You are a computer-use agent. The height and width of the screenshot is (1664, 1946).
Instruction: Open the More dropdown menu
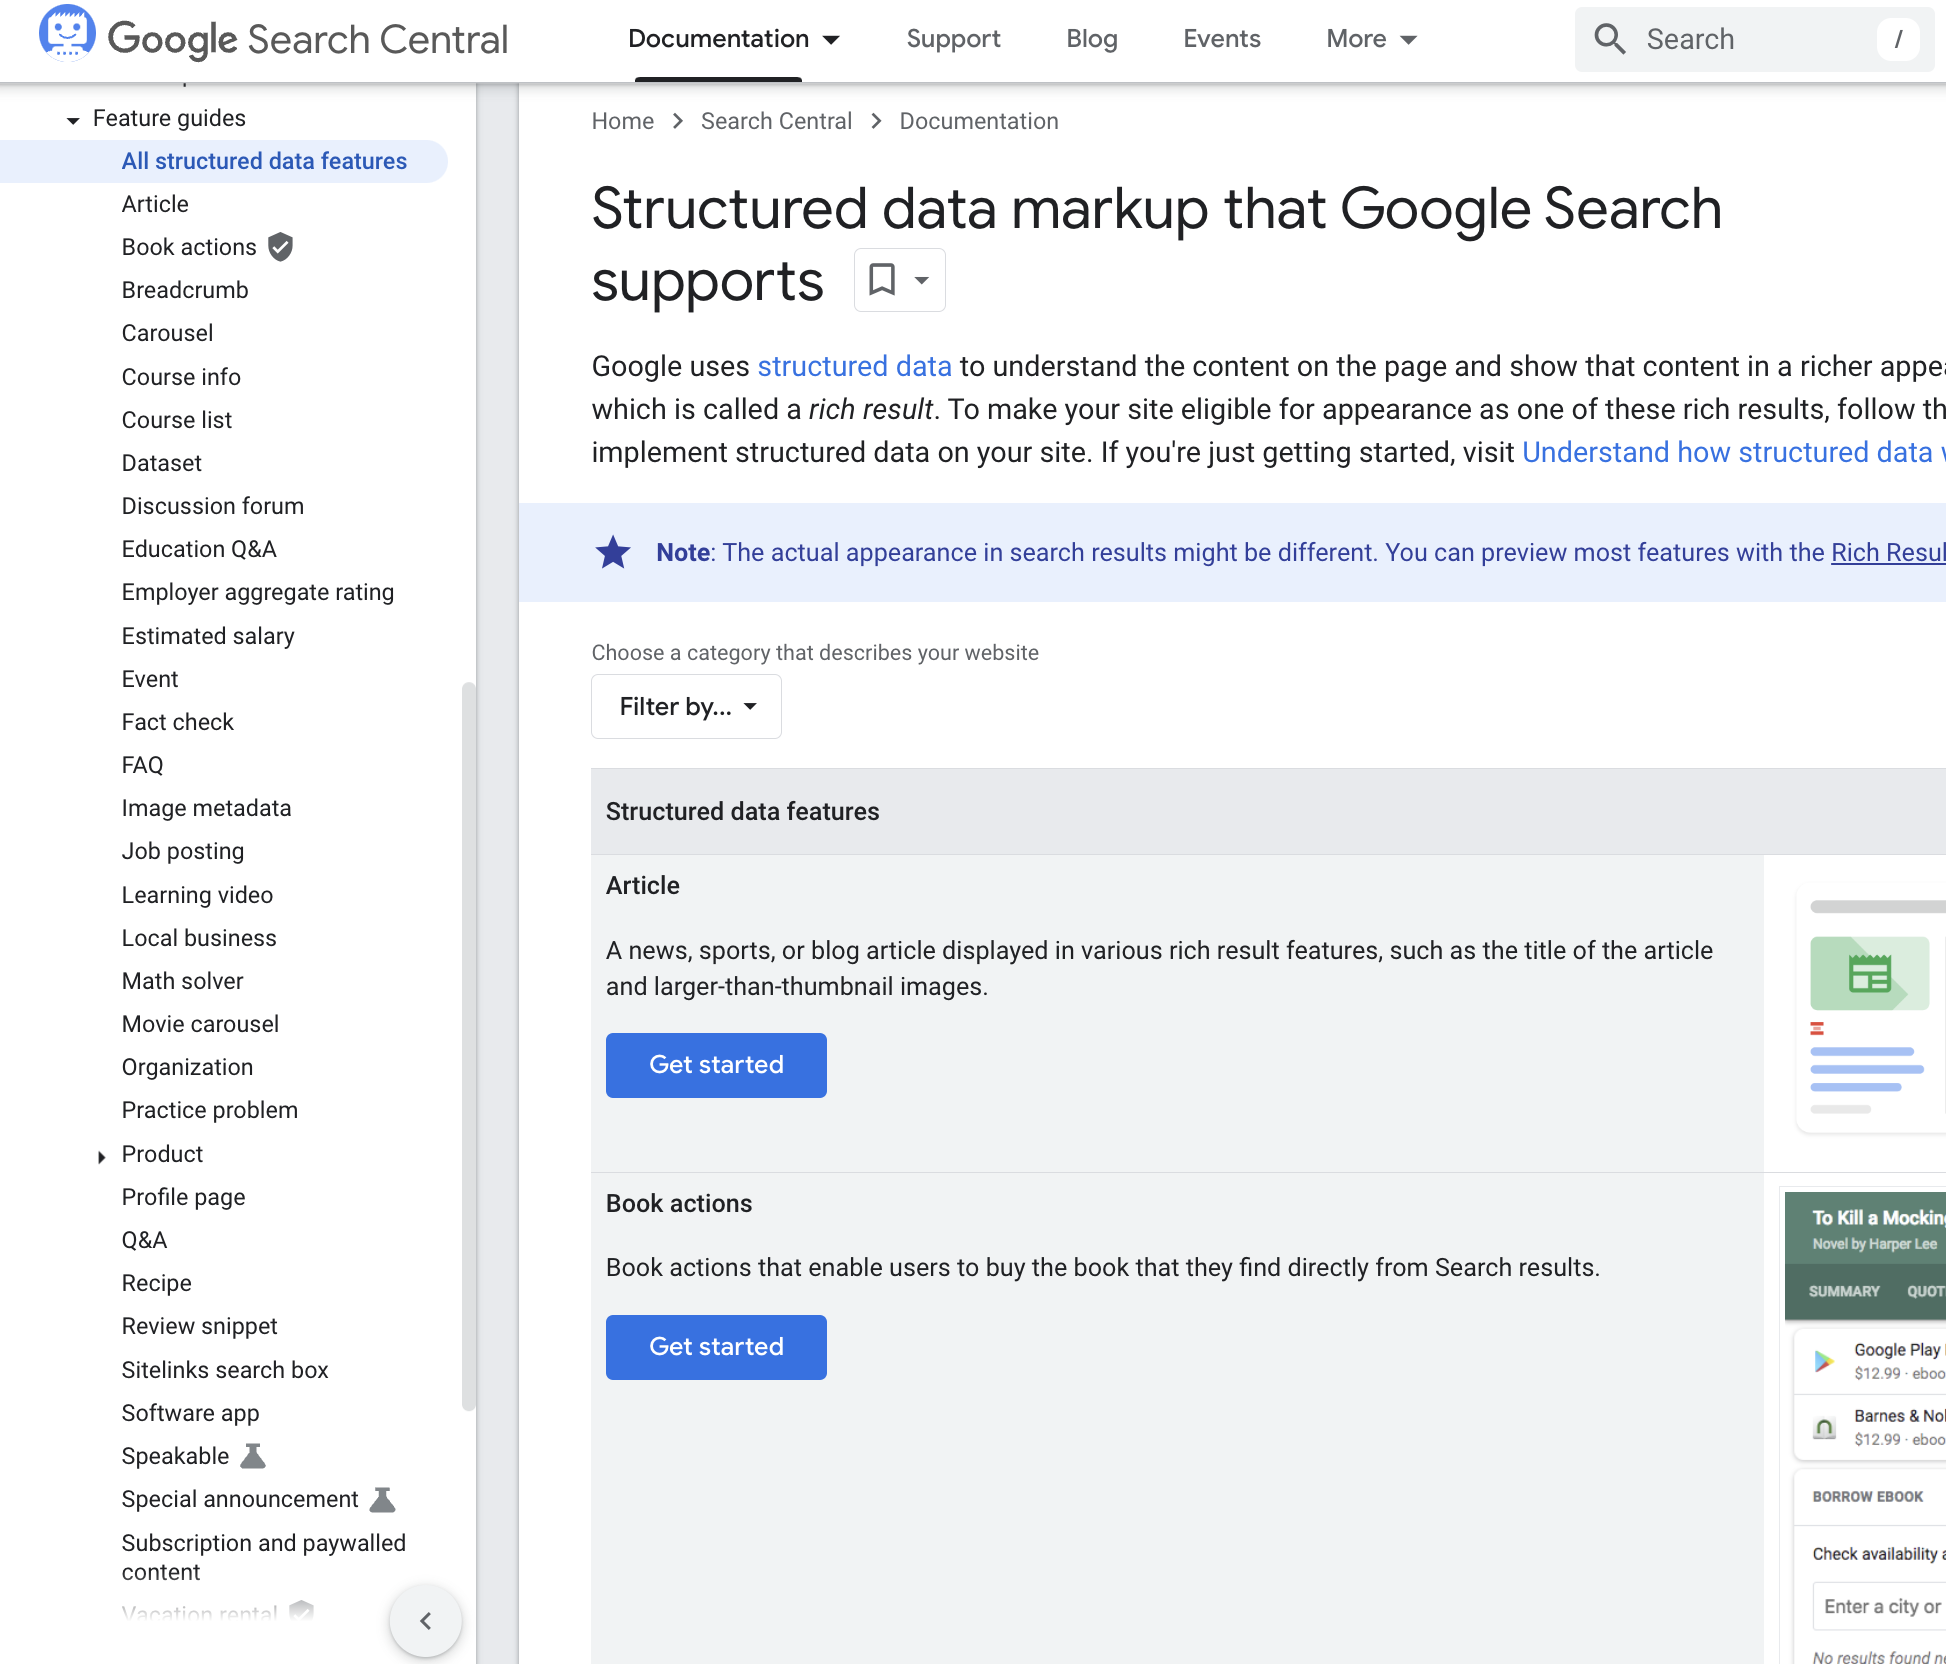[1371, 39]
